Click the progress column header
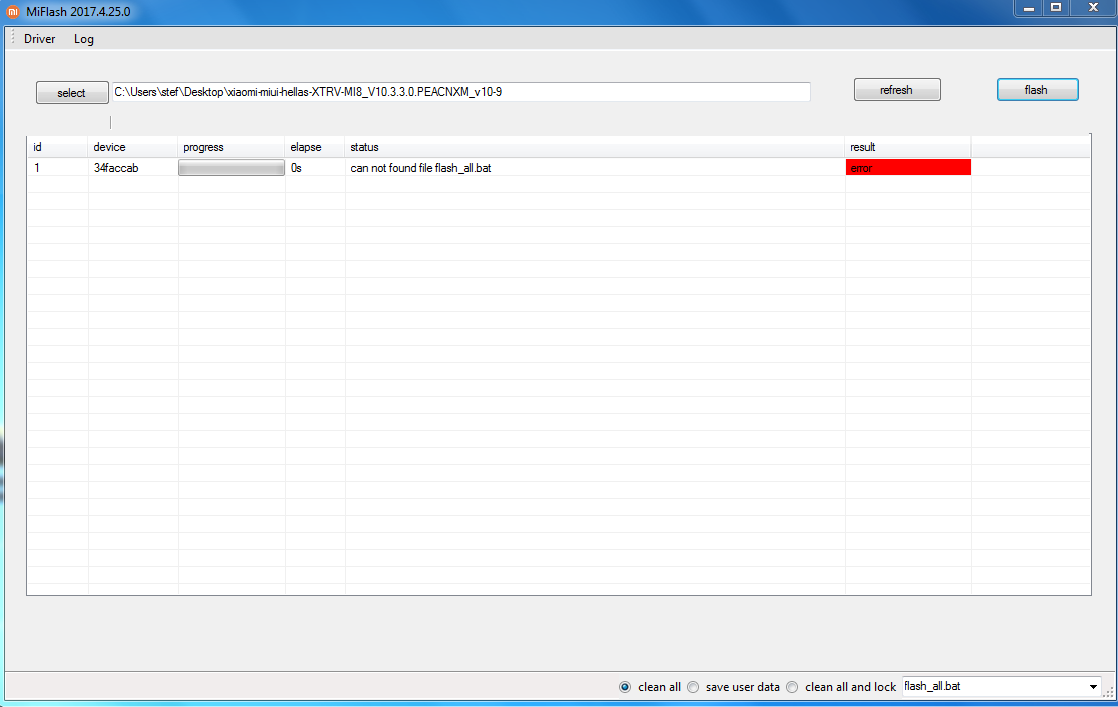 [x=231, y=147]
